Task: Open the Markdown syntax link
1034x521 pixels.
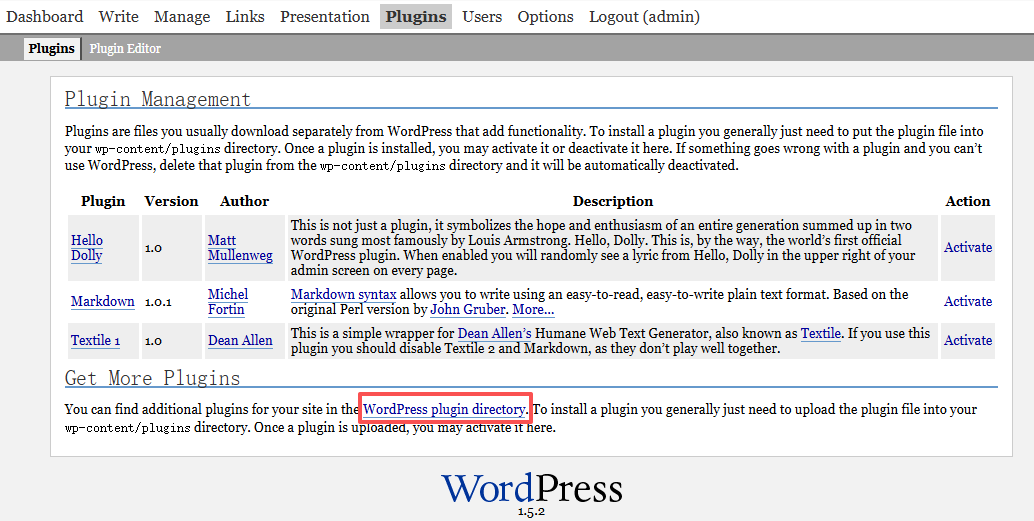Action: [x=344, y=294]
